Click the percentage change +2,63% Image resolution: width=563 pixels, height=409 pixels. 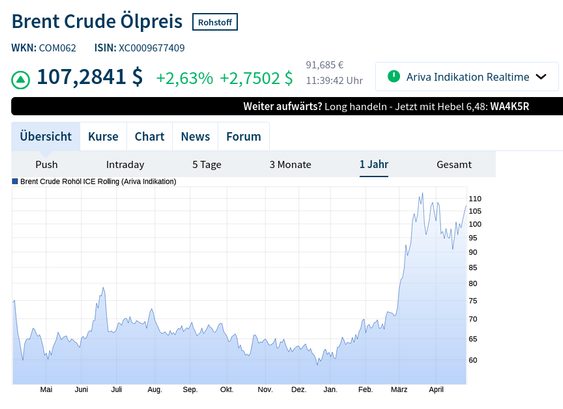(185, 78)
